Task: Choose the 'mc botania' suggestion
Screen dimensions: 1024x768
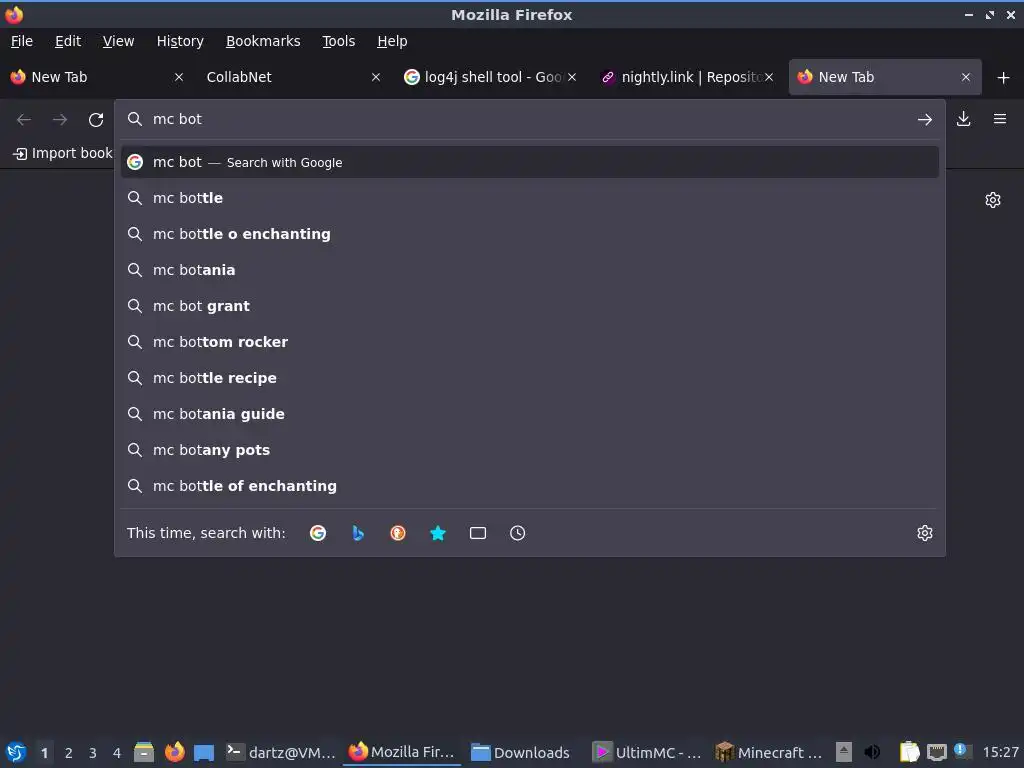Action: [530, 270]
